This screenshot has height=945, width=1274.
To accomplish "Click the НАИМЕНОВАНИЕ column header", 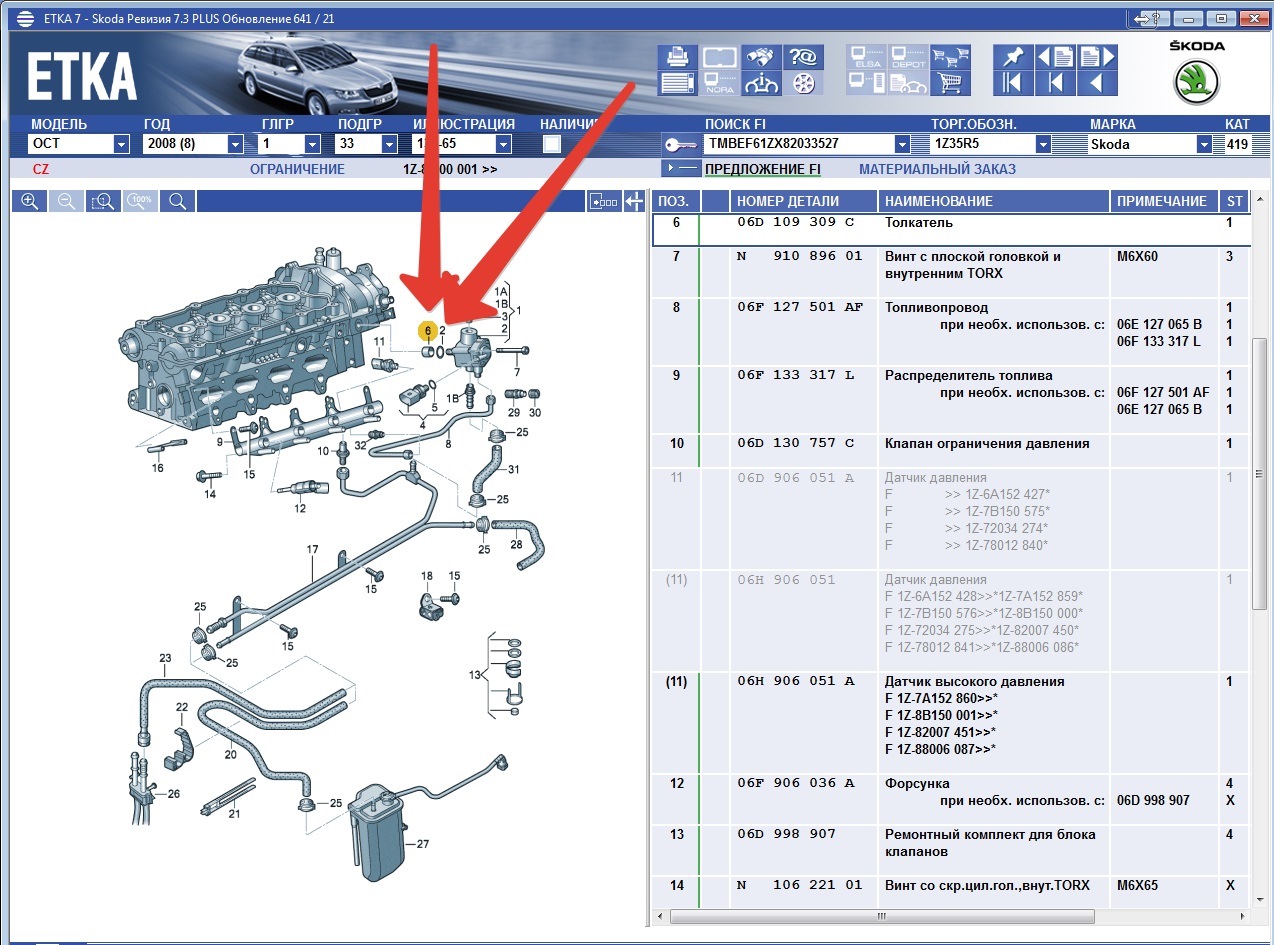I will pos(994,201).
